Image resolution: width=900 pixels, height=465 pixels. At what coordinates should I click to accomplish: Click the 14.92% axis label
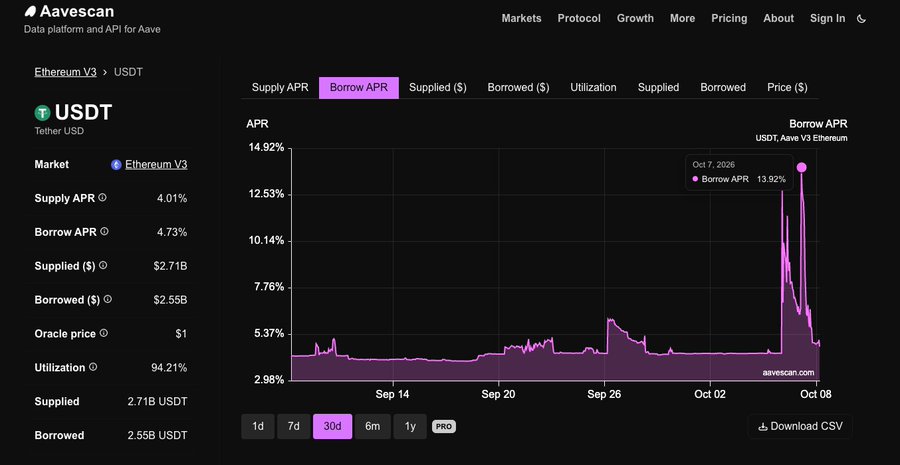(265, 148)
